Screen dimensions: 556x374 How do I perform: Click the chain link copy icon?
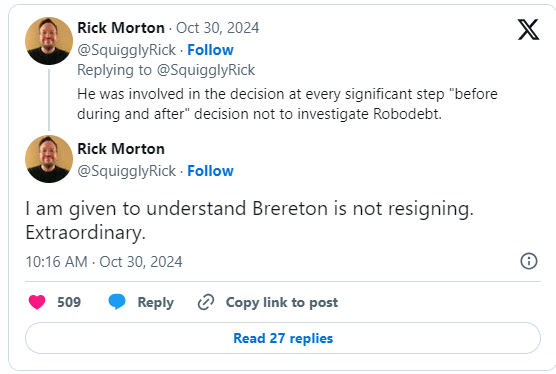[x=206, y=302]
